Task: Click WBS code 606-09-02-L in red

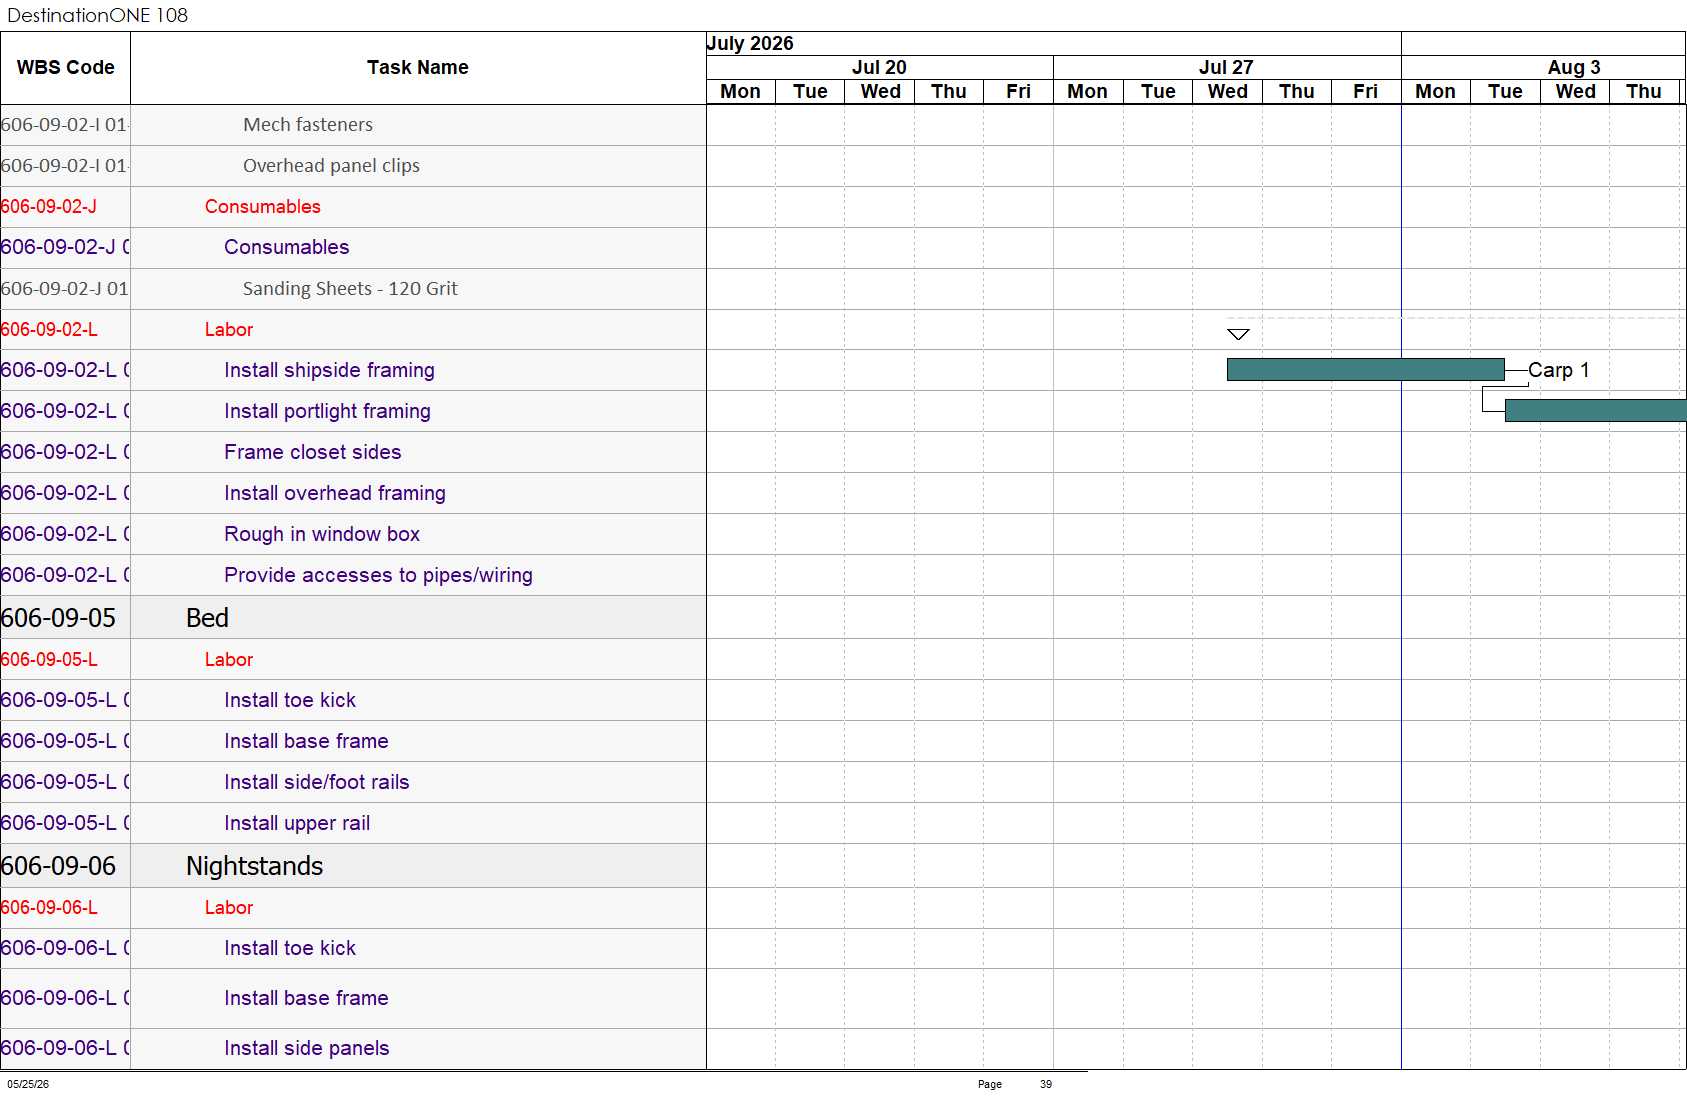Action: [x=49, y=330]
